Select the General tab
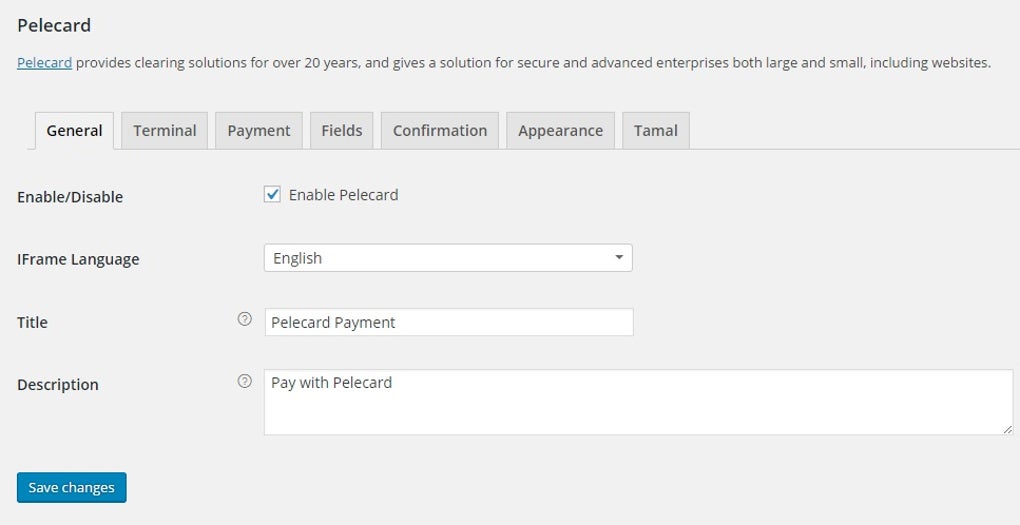1020x525 pixels. coord(74,131)
